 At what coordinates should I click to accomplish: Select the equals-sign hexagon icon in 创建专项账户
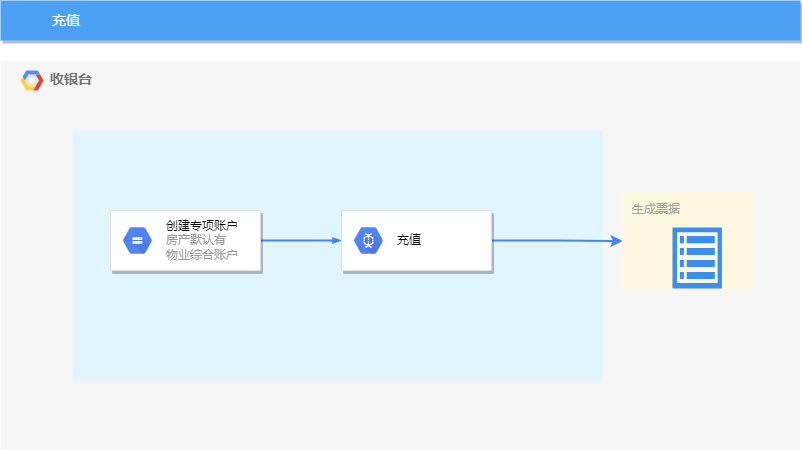(x=136, y=241)
